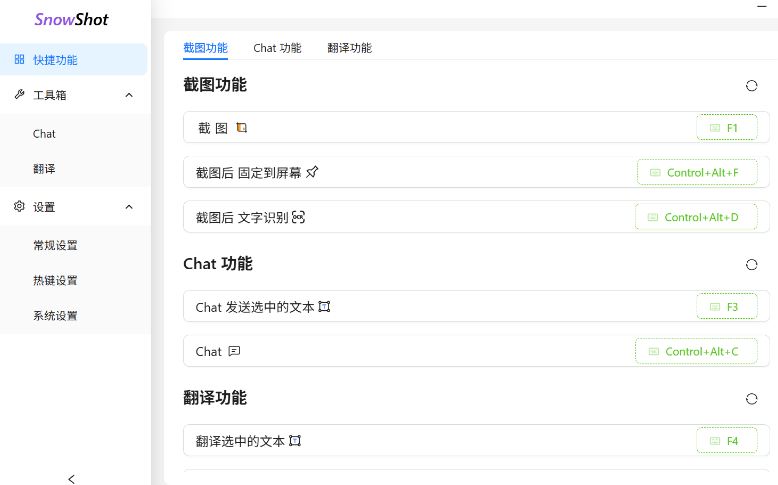Select Chat under 工具箱 in sidebar
Image resolution: width=778 pixels, height=485 pixels.
click(x=44, y=134)
